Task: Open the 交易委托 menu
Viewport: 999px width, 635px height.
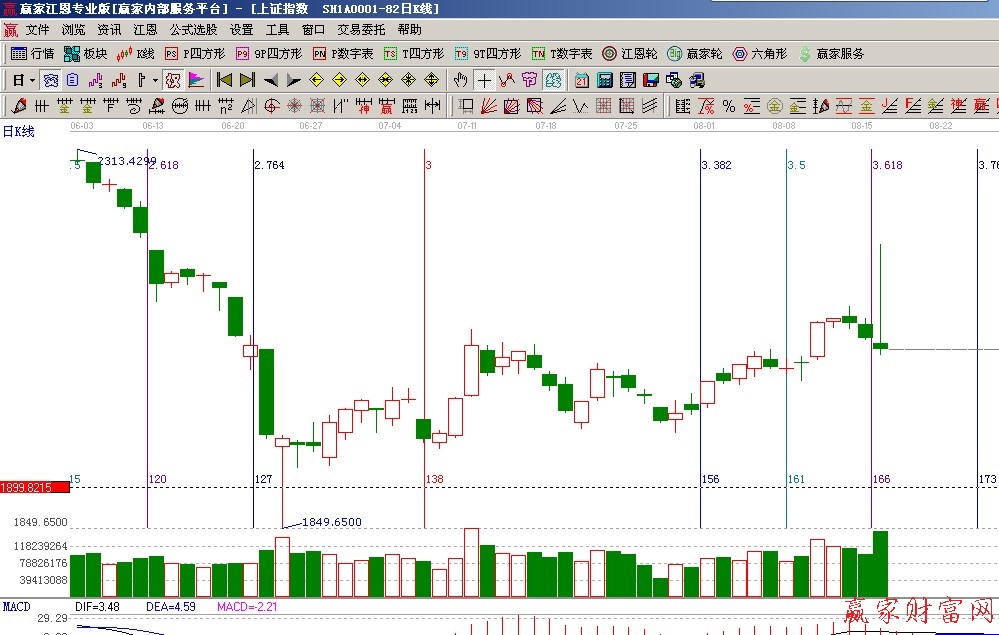Action: (360, 30)
